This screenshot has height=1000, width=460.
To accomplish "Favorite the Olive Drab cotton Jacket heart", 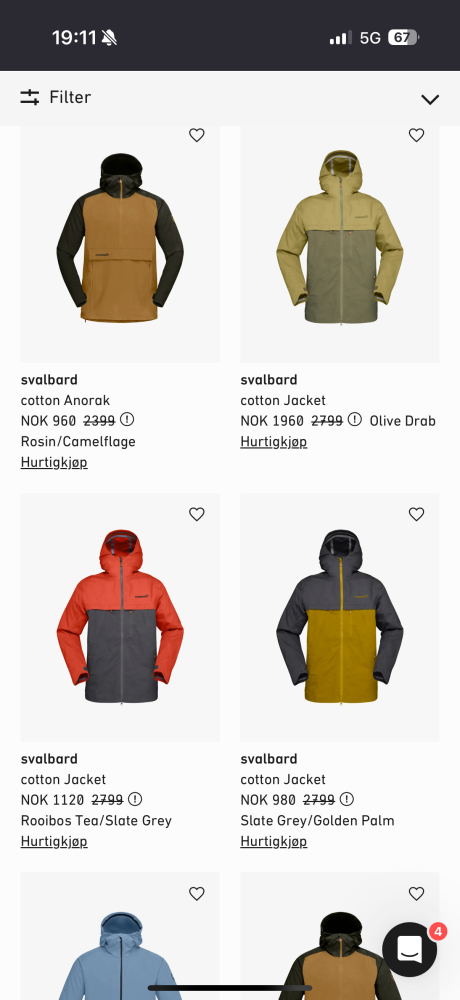I will (416, 135).
